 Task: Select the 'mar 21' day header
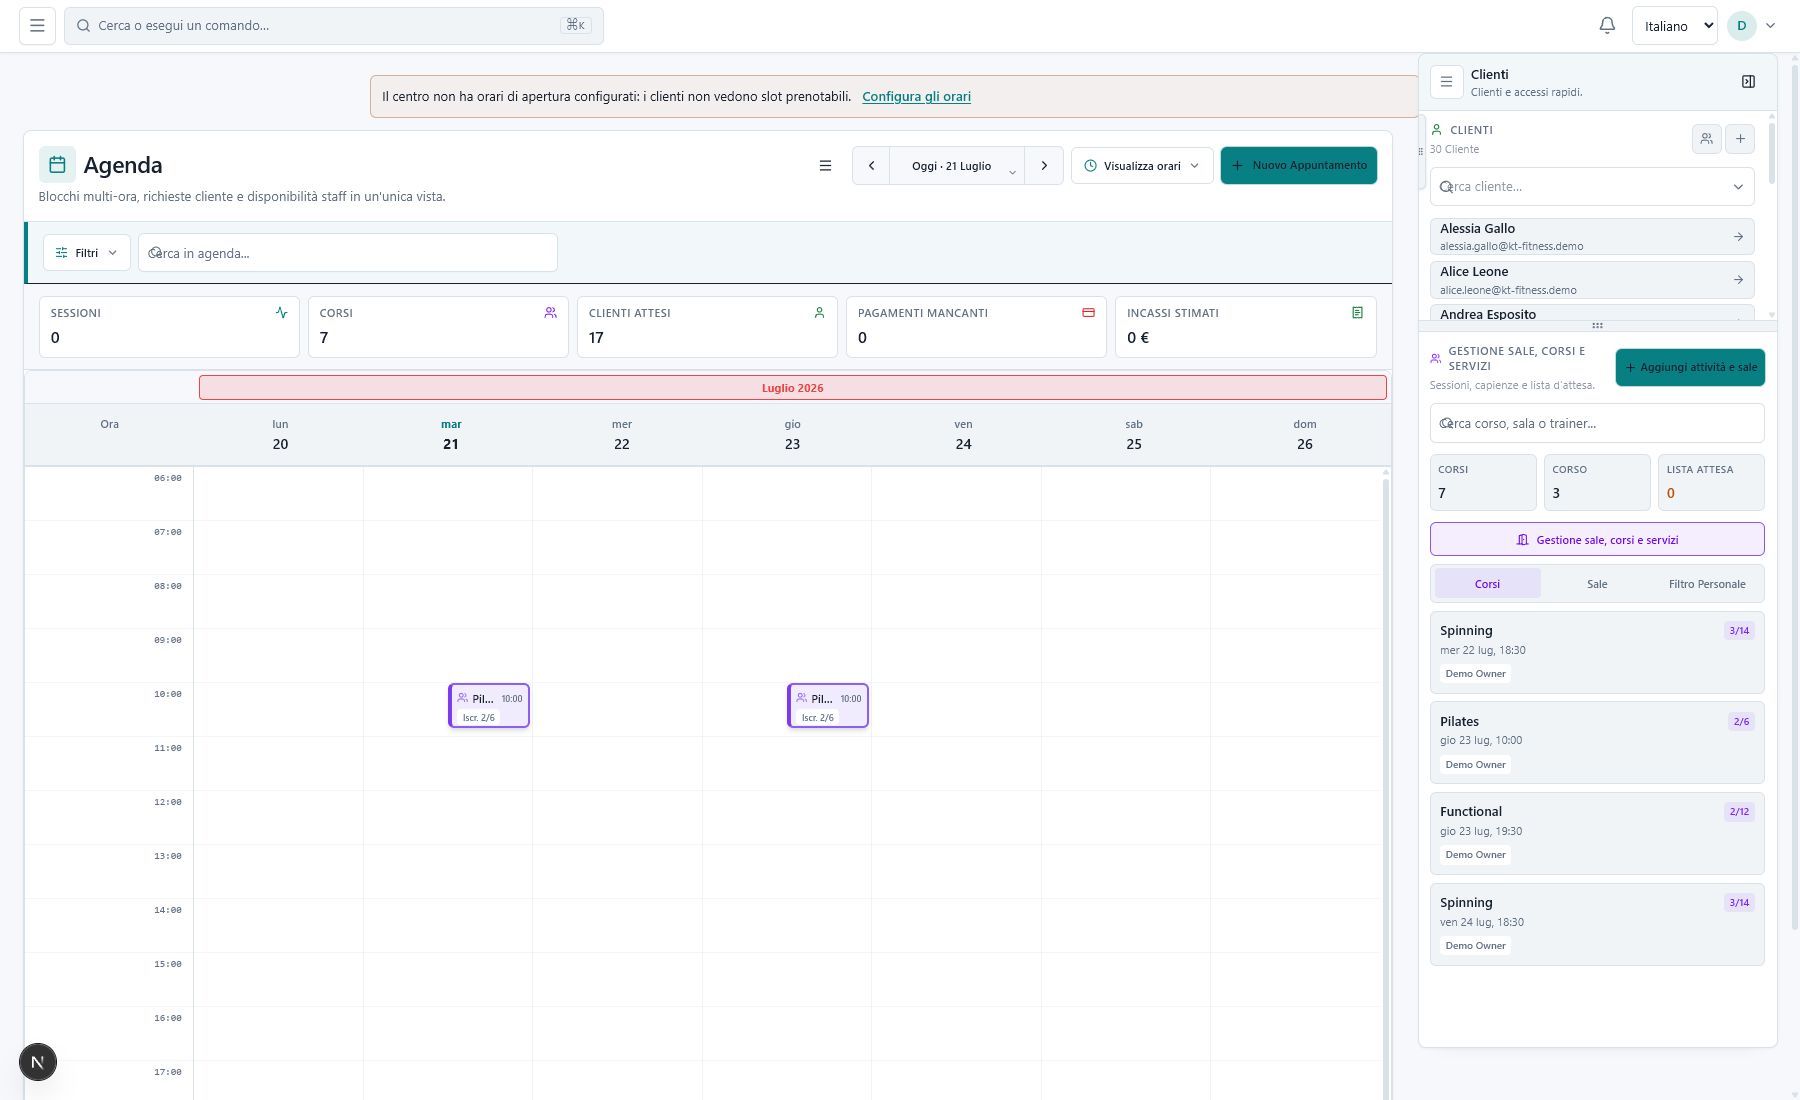(451, 435)
